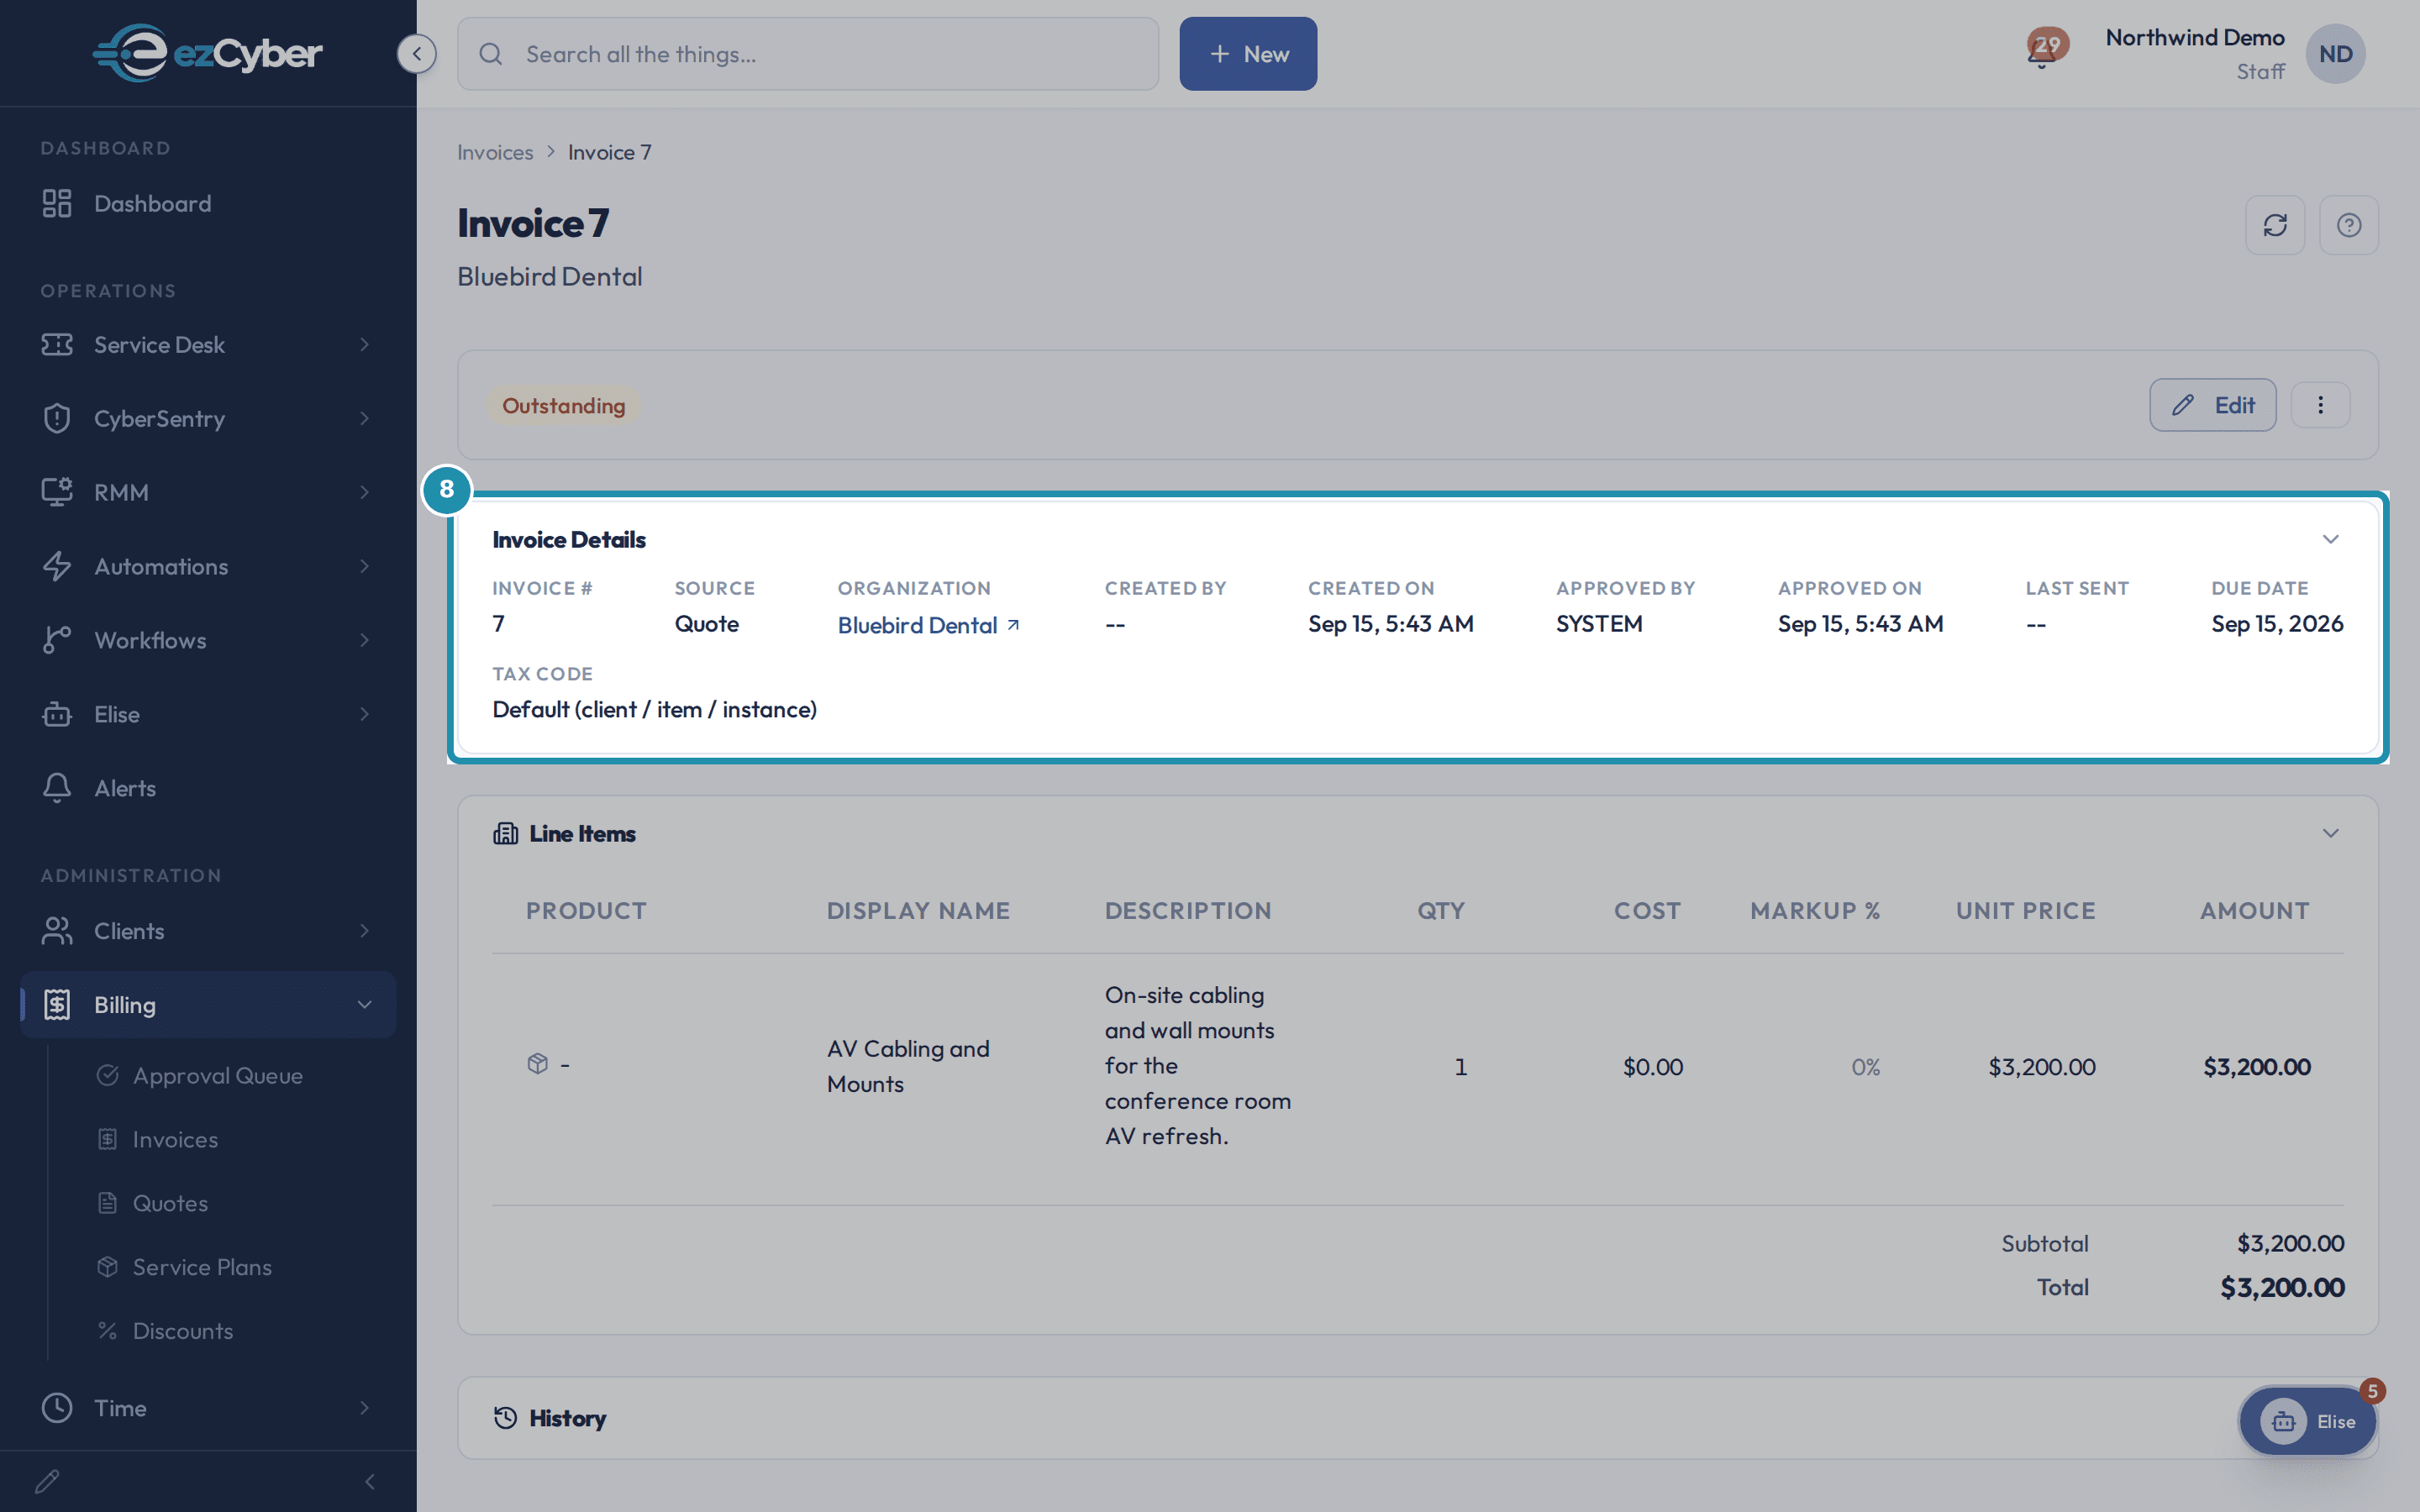Open Quotes under Billing

point(170,1203)
